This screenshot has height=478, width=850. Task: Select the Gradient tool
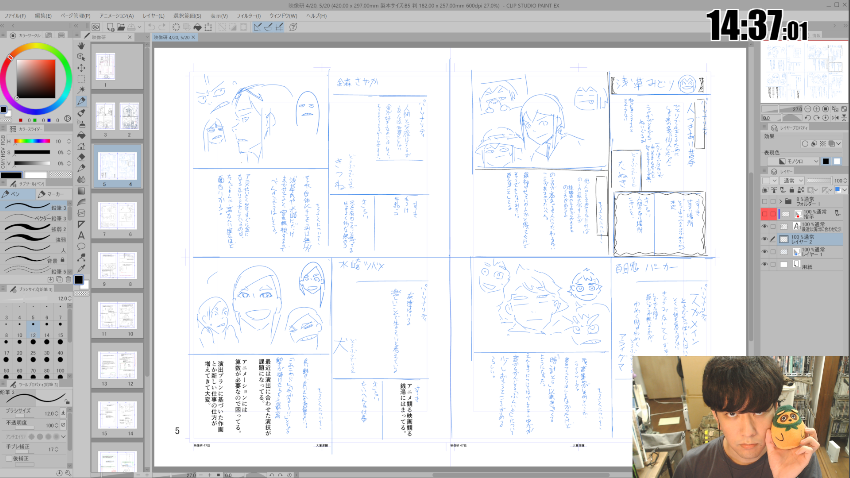pyautogui.click(x=81, y=191)
